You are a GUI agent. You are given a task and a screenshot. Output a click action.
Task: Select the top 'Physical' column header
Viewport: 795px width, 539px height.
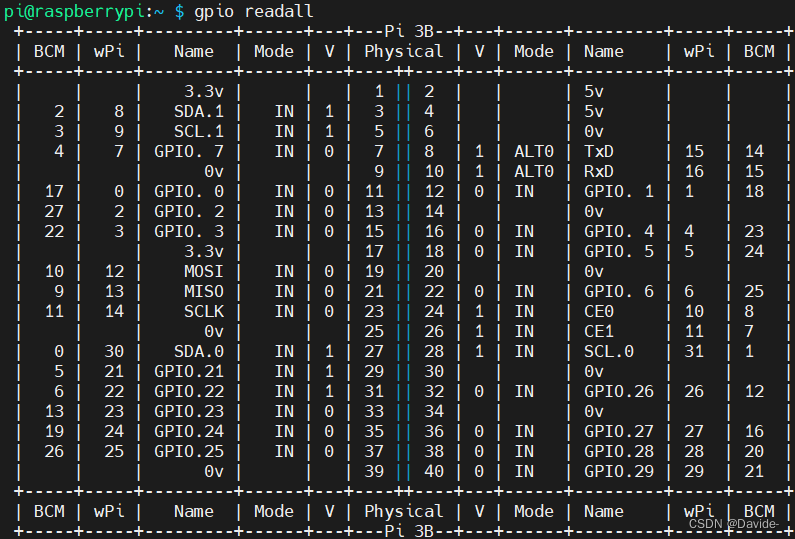coord(404,51)
